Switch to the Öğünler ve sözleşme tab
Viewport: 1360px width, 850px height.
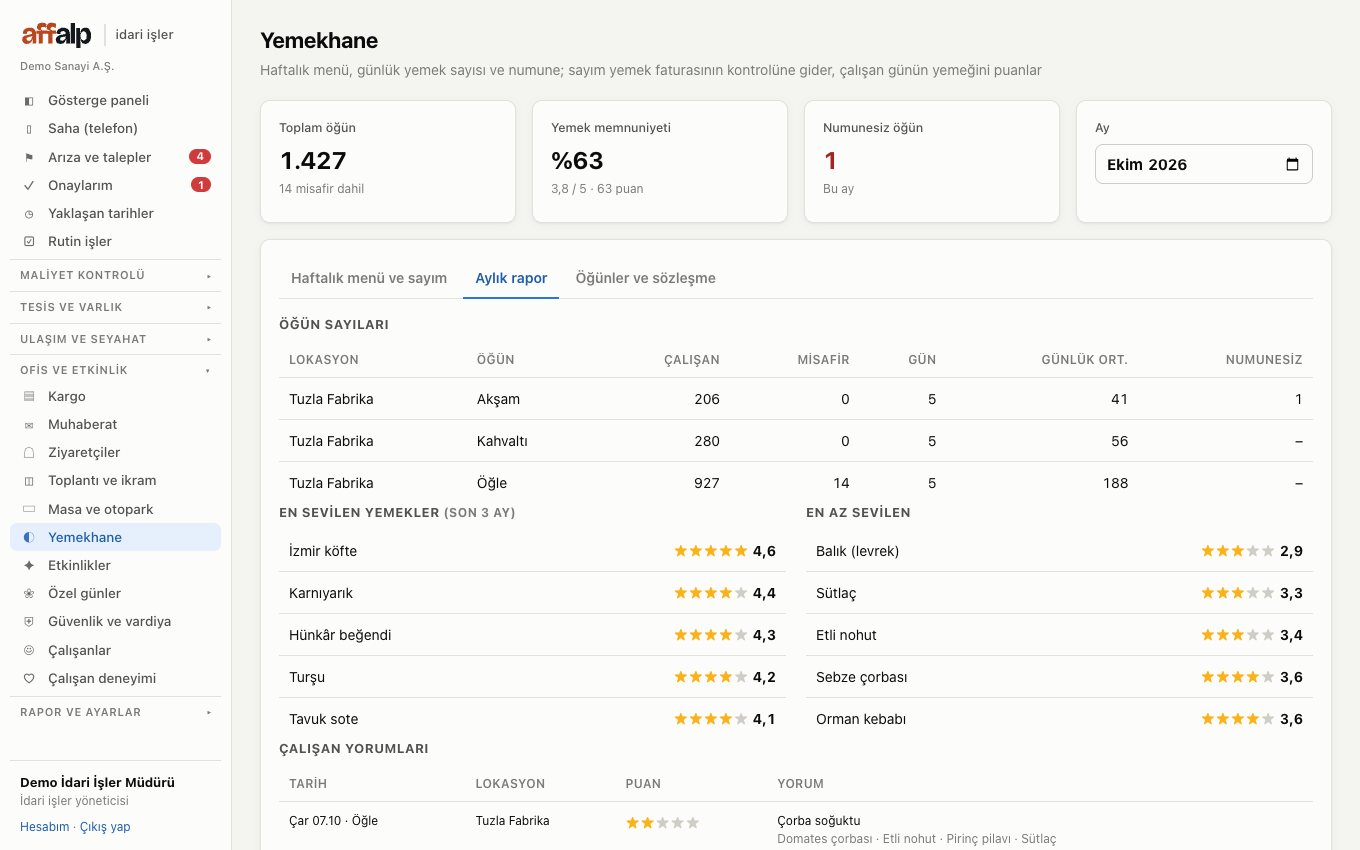646,278
